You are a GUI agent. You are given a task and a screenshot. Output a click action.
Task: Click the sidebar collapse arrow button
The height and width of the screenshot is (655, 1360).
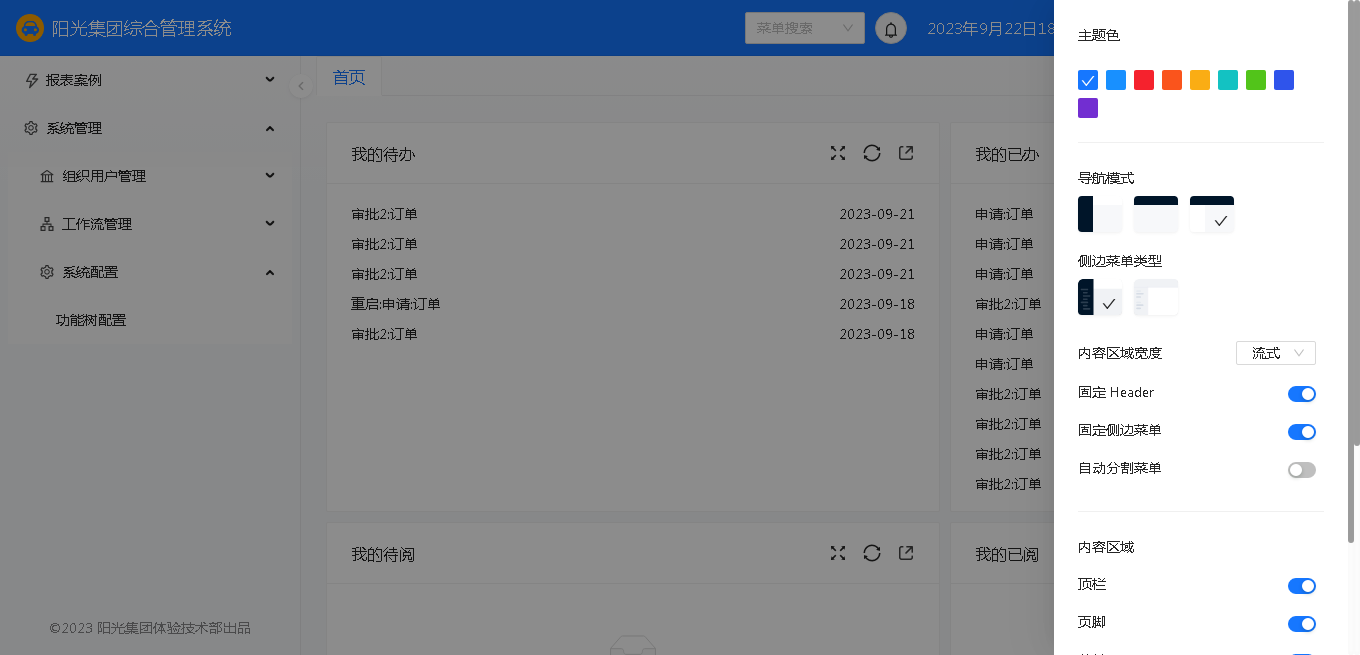pyautogui.click(x=301, y=87)
